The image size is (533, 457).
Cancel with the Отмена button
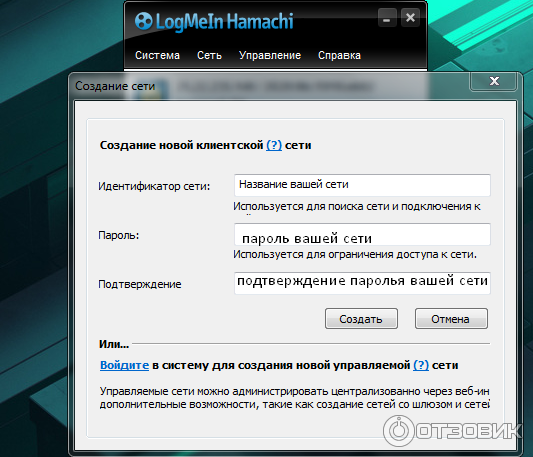451,319
